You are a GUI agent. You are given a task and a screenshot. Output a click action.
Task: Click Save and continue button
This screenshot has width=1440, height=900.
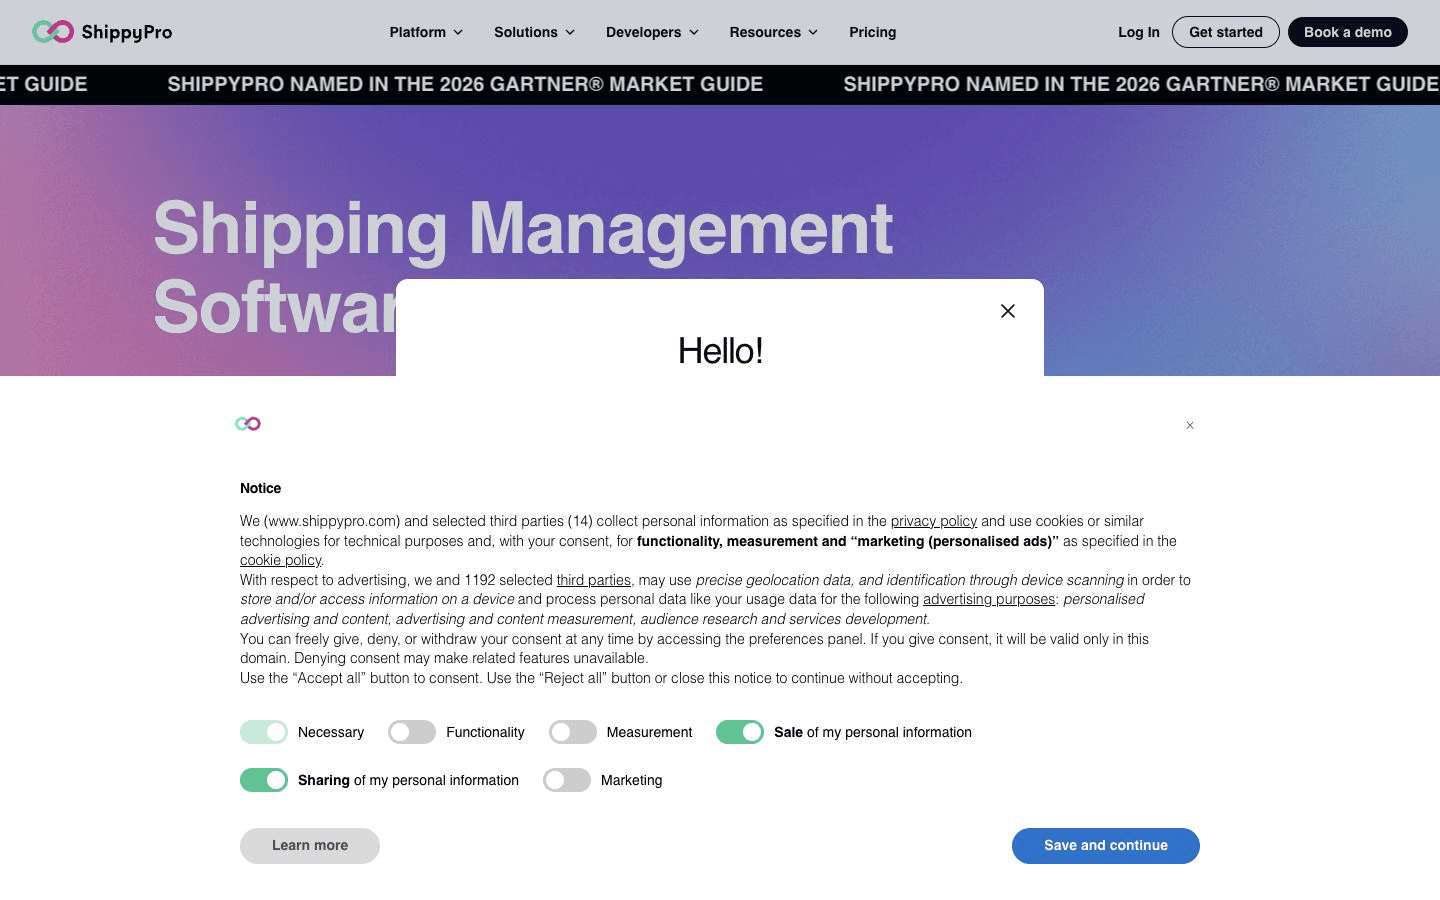pos(1106,846)
